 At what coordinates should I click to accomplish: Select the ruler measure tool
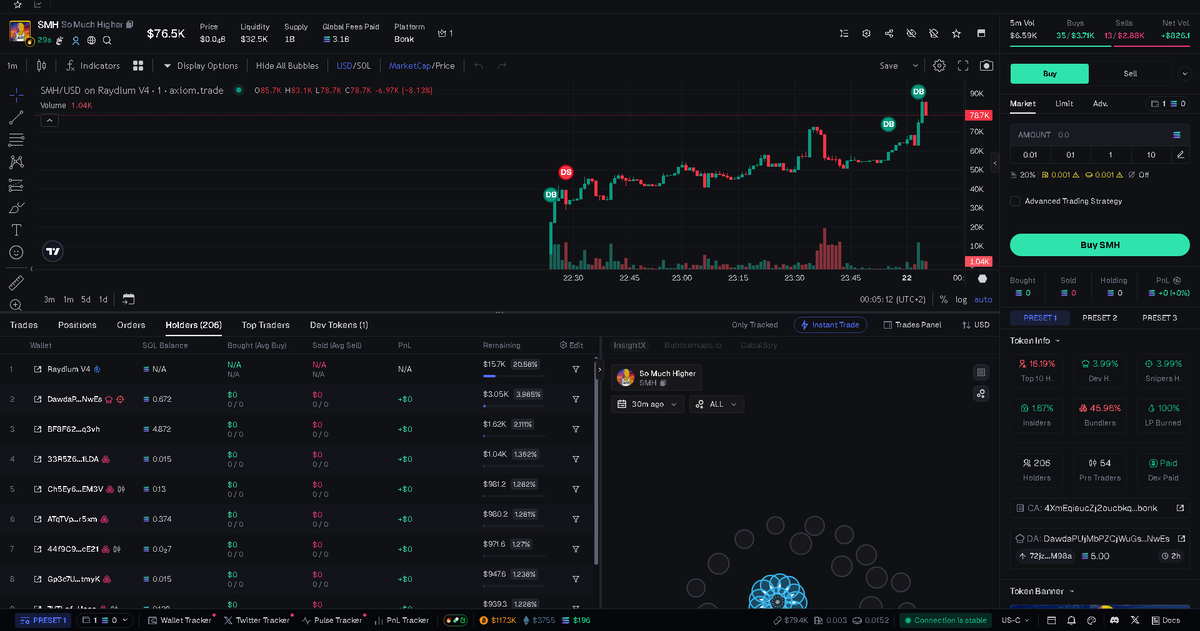point(16,282)
